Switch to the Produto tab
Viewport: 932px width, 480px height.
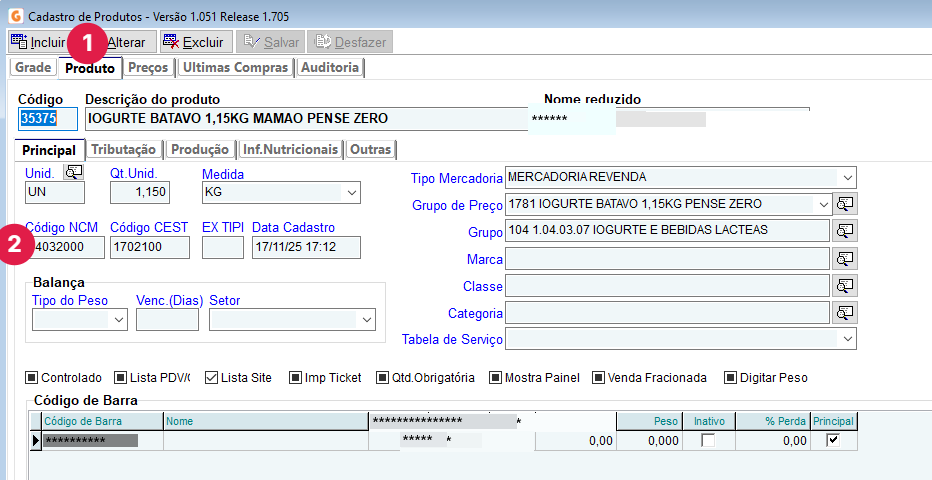tap(90, 68)
